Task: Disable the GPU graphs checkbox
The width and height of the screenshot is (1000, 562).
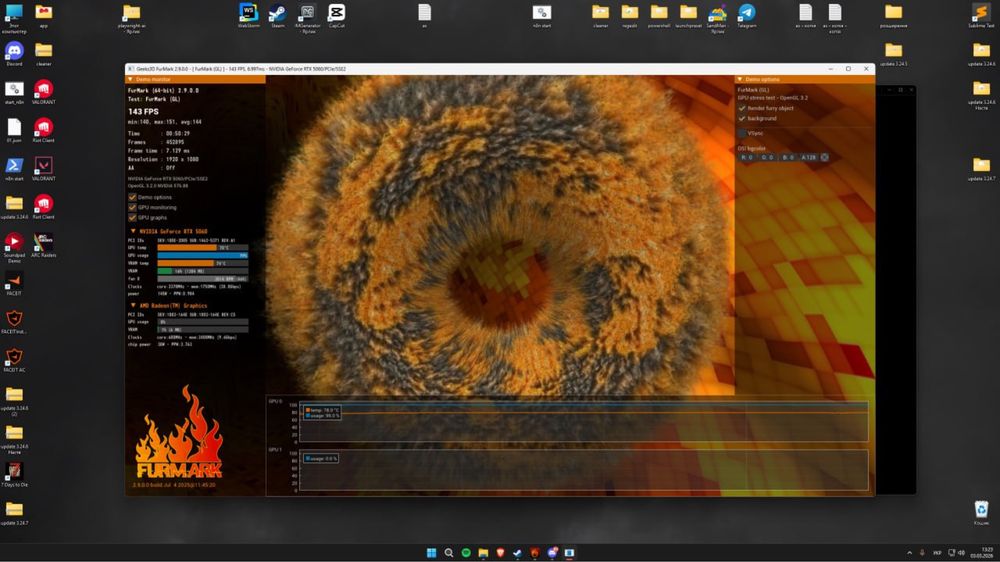Action: (x=133, y=217)
